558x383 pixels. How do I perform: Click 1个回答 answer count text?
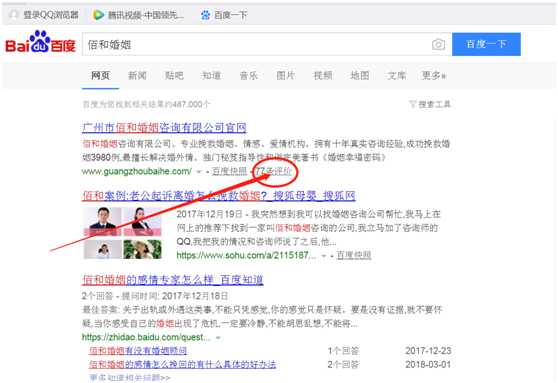coord(343,351)
